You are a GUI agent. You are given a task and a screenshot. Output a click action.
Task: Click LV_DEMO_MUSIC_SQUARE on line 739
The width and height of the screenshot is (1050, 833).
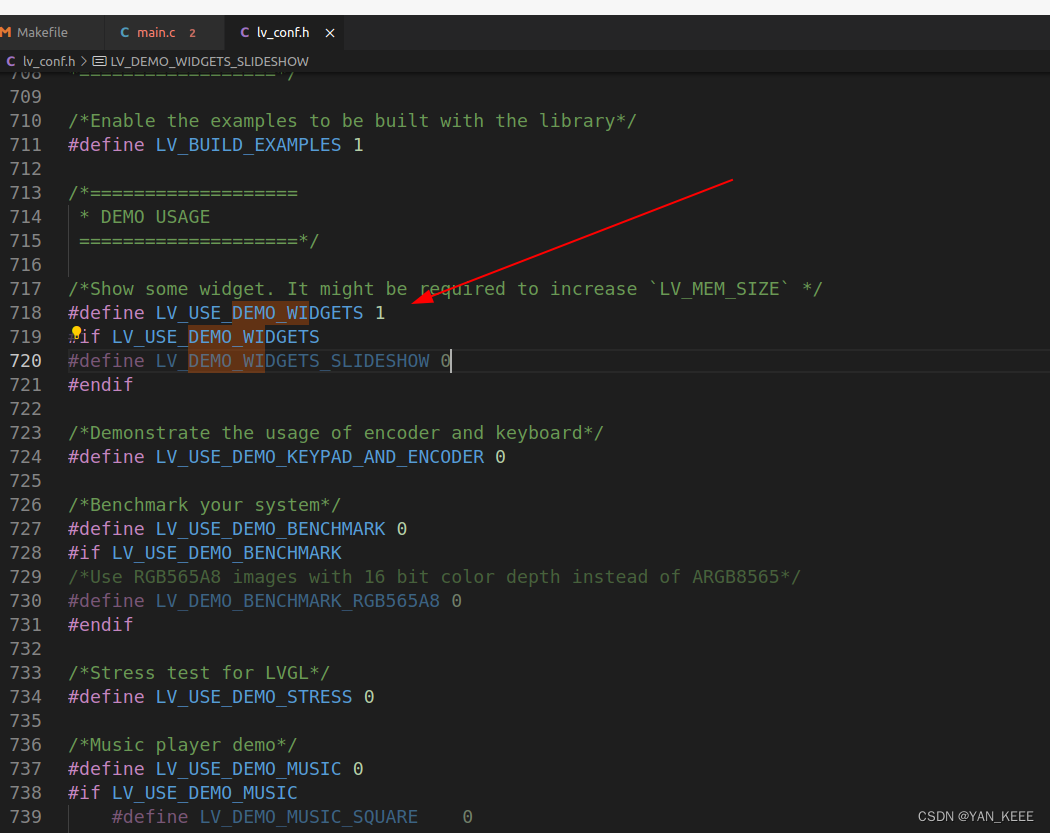pyautogui.click(x=309, y=817)
